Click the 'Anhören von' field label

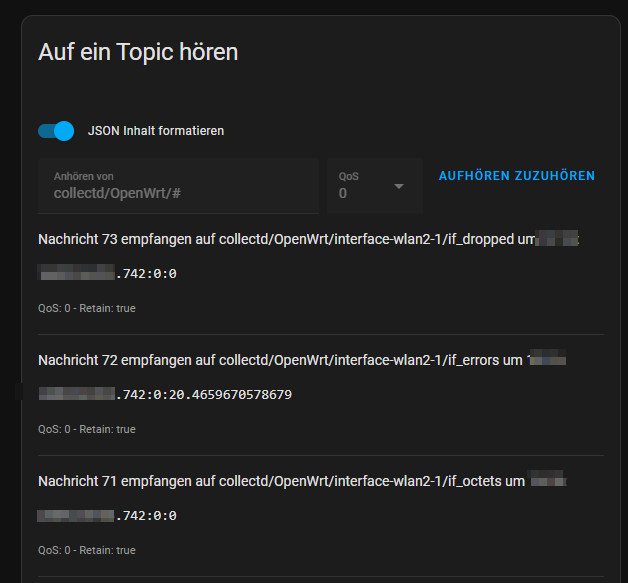[x=84, y=176]
